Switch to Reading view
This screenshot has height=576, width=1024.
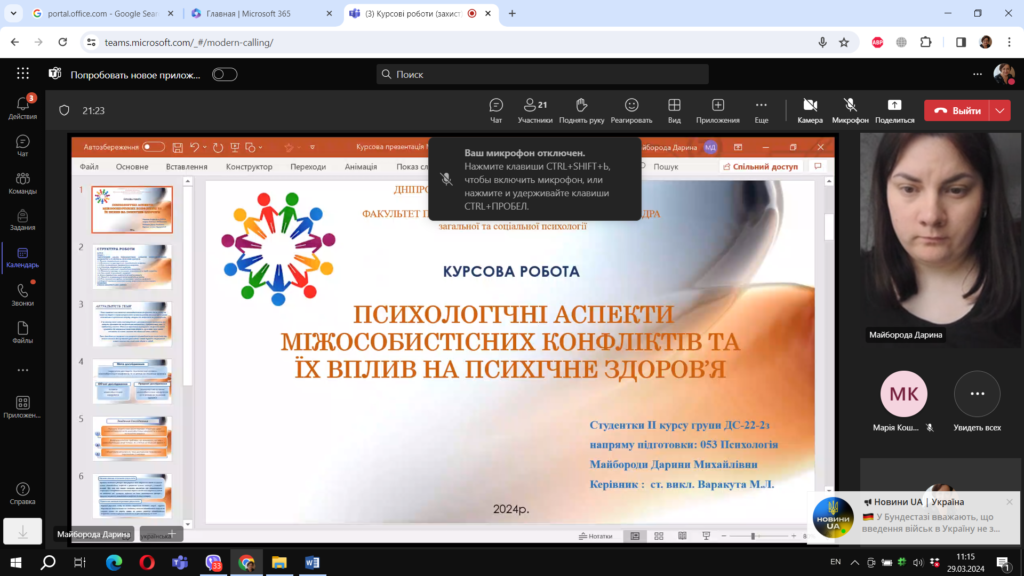(x=682, y=536)
